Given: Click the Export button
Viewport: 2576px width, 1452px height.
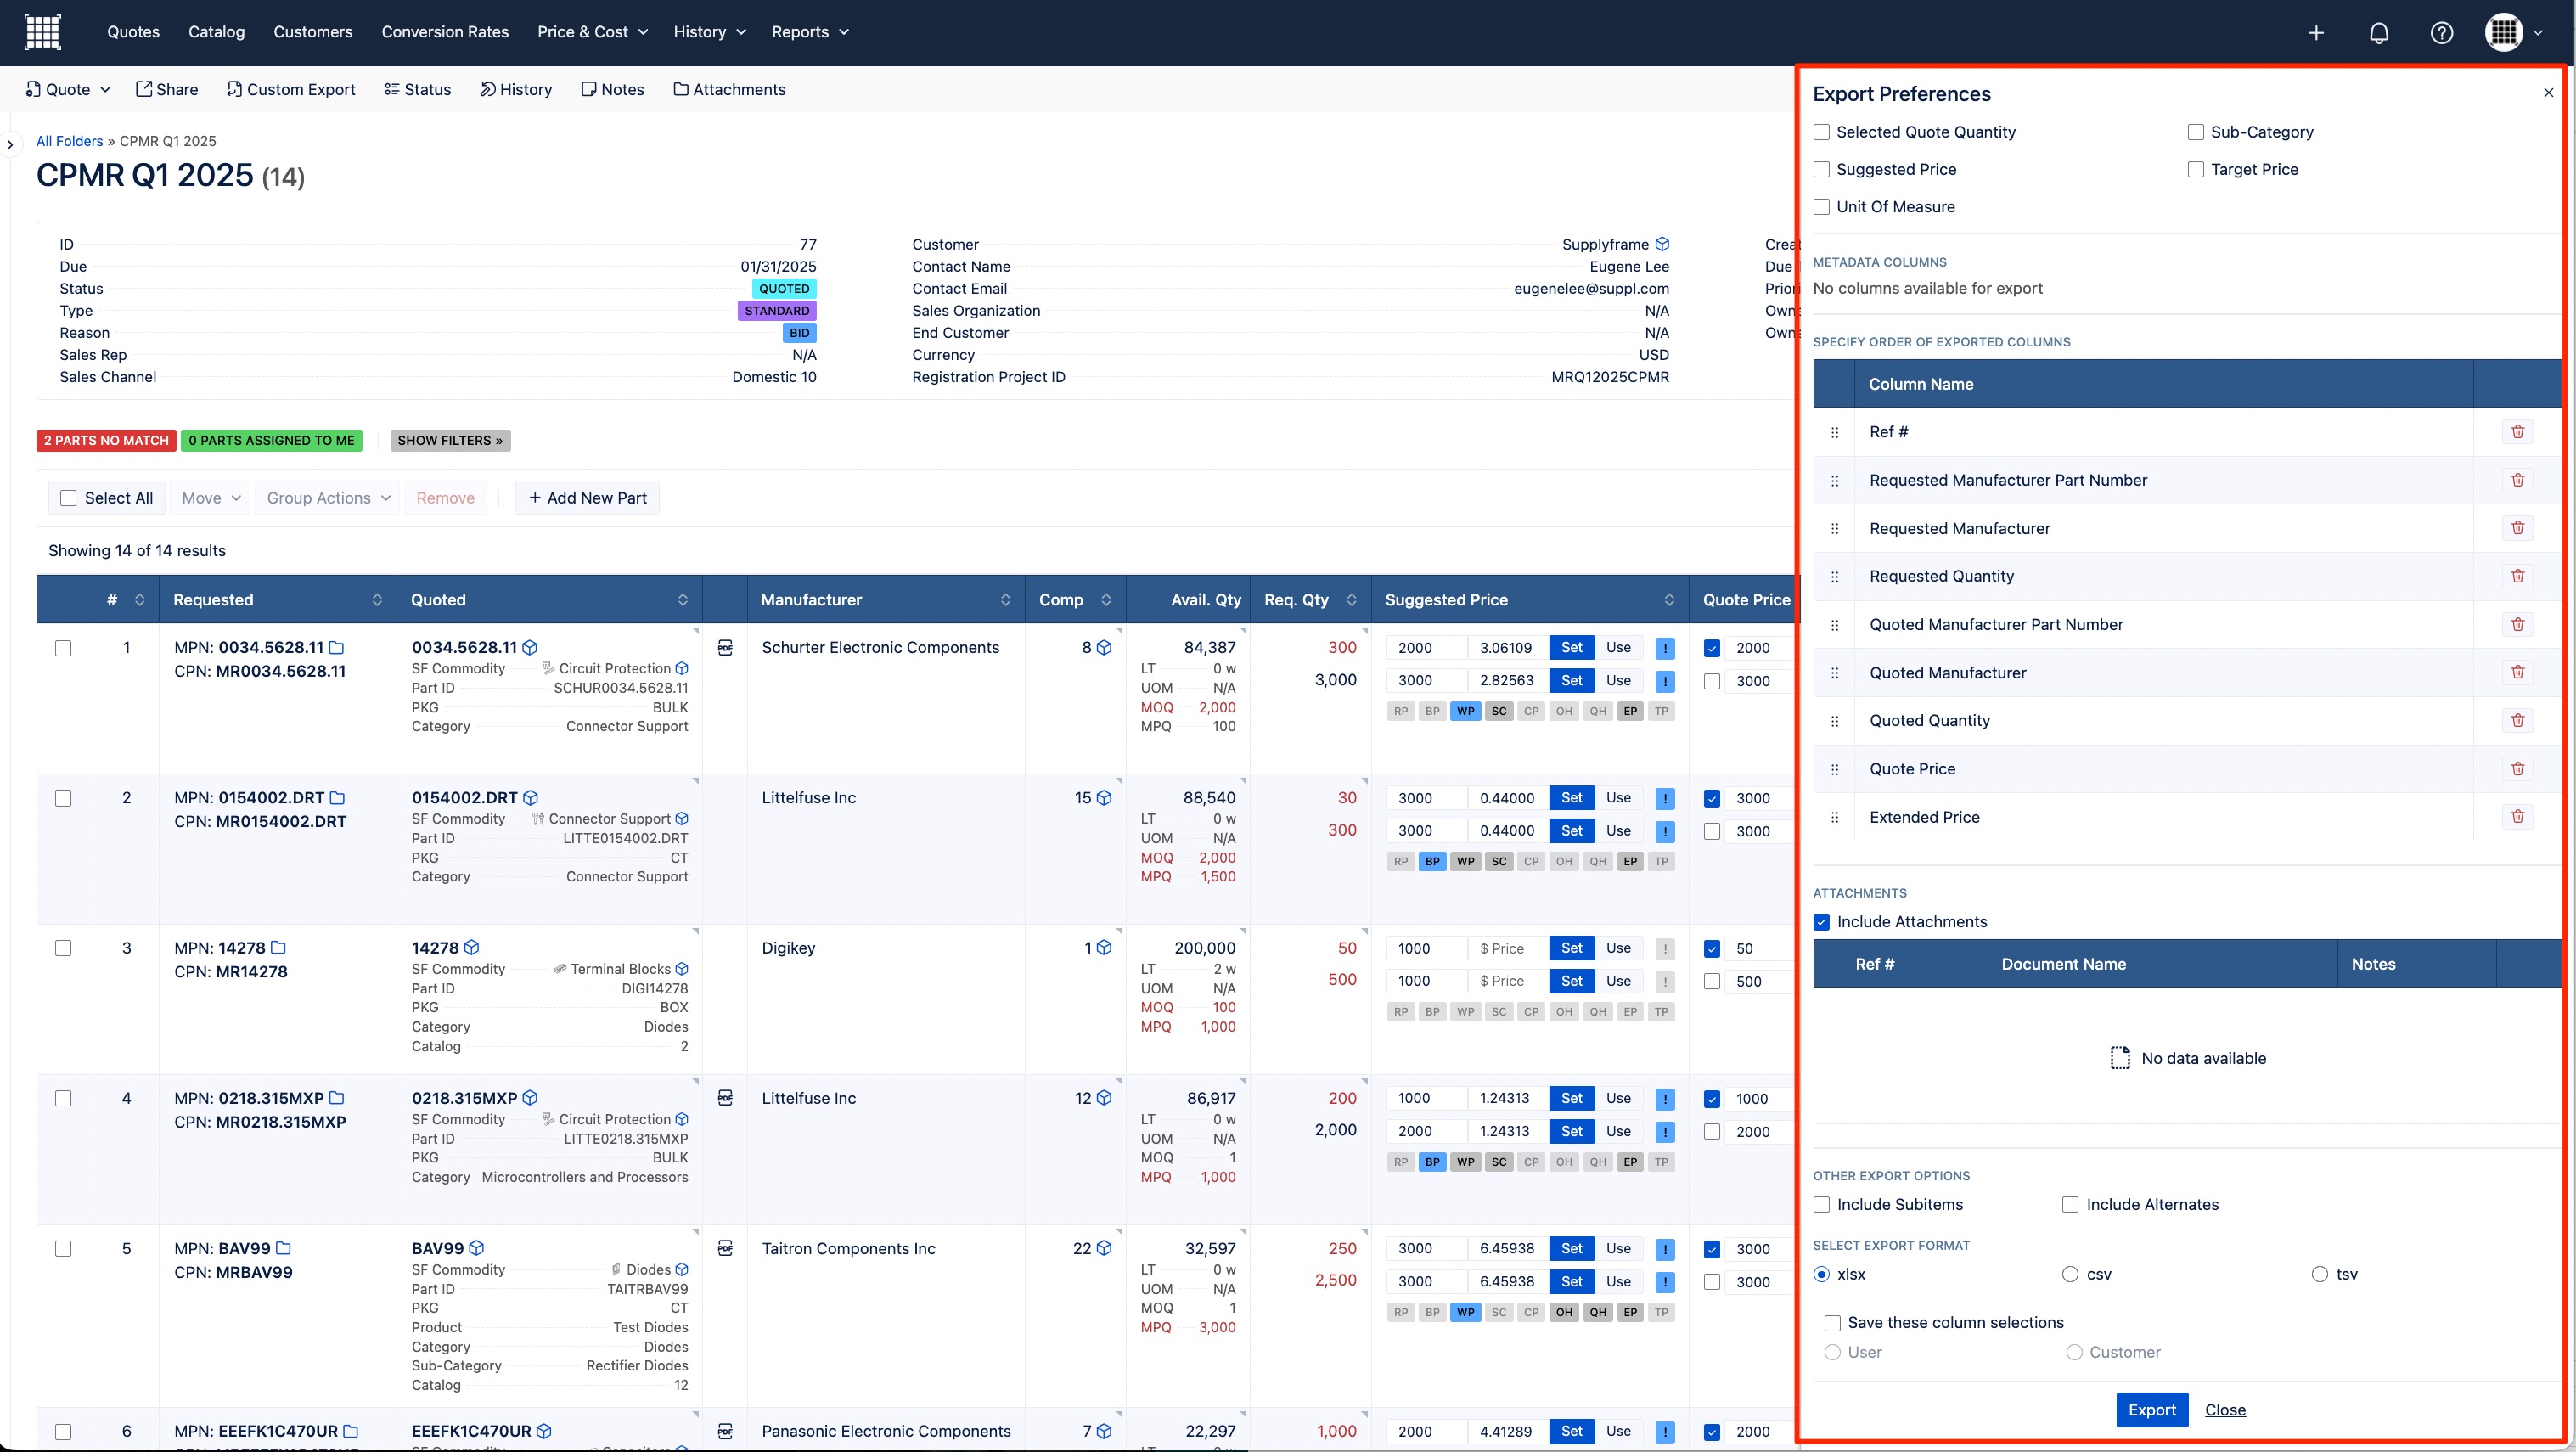Looking at the screenshot, I should (2152, 1410).
